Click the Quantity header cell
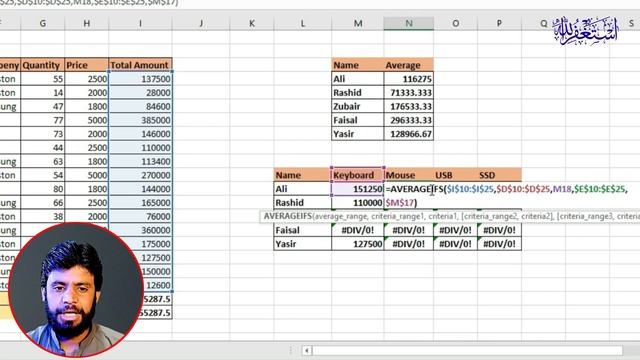640x360 pixels. point(42,65)
